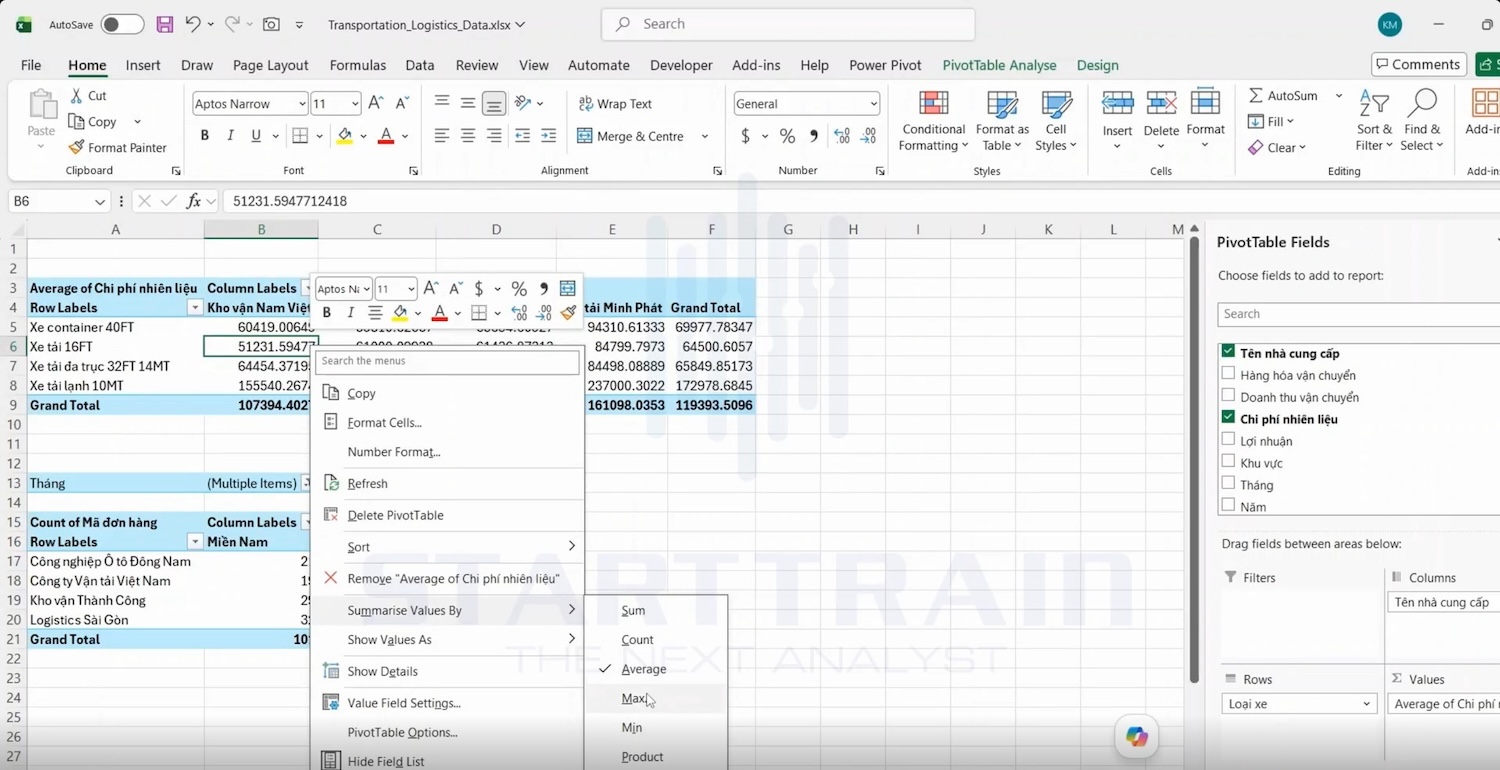Switch to the Insert ribbon tab
Image resolution: width=1500 pixels, height=770 pixels.
143,65
